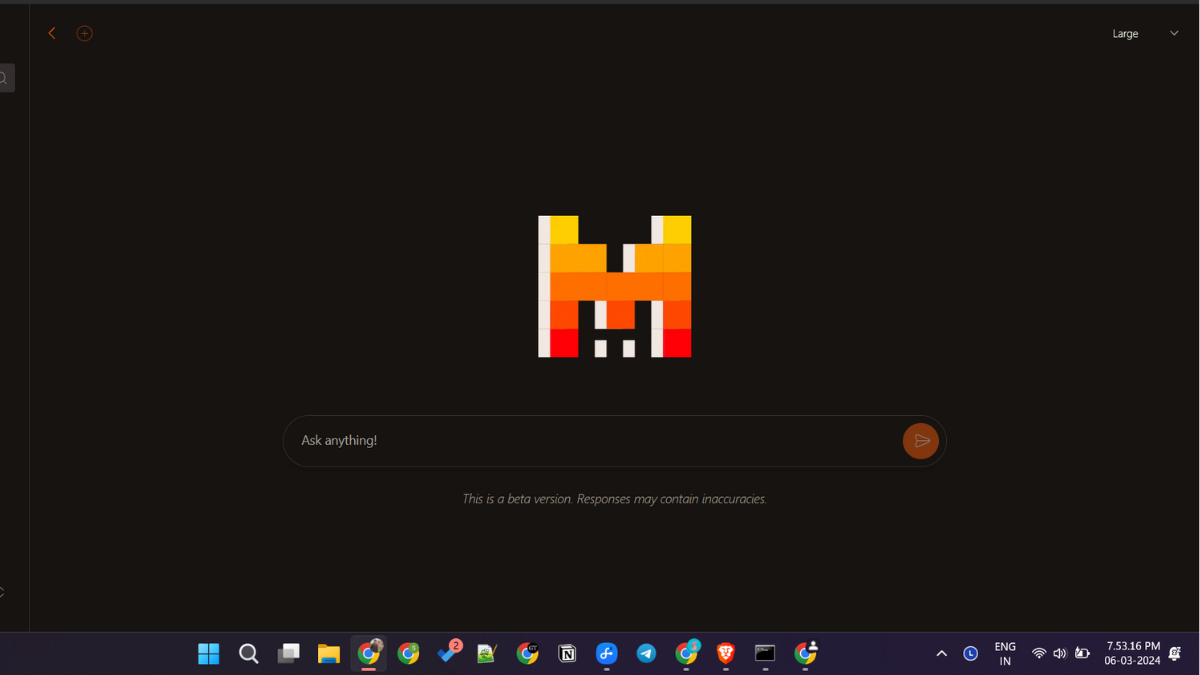This screenshot has height=675, width=1200.
Task: Send the message with orange arrow button
Action: pos(920,441)
